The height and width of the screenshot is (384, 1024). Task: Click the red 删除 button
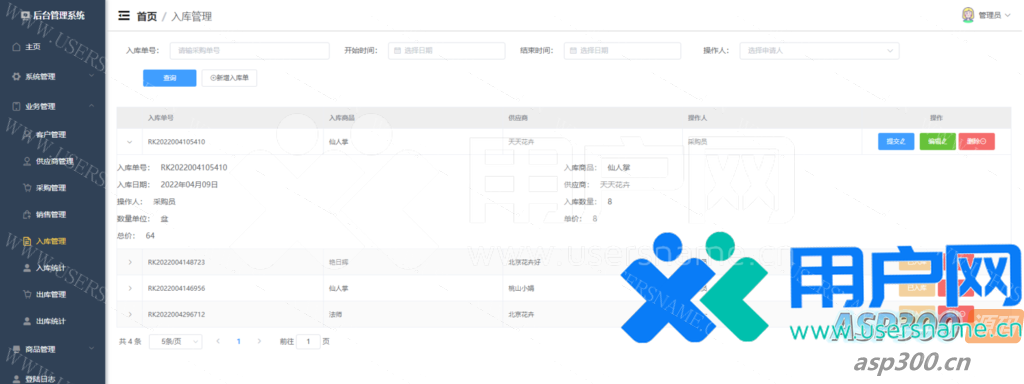click(976, 142)
